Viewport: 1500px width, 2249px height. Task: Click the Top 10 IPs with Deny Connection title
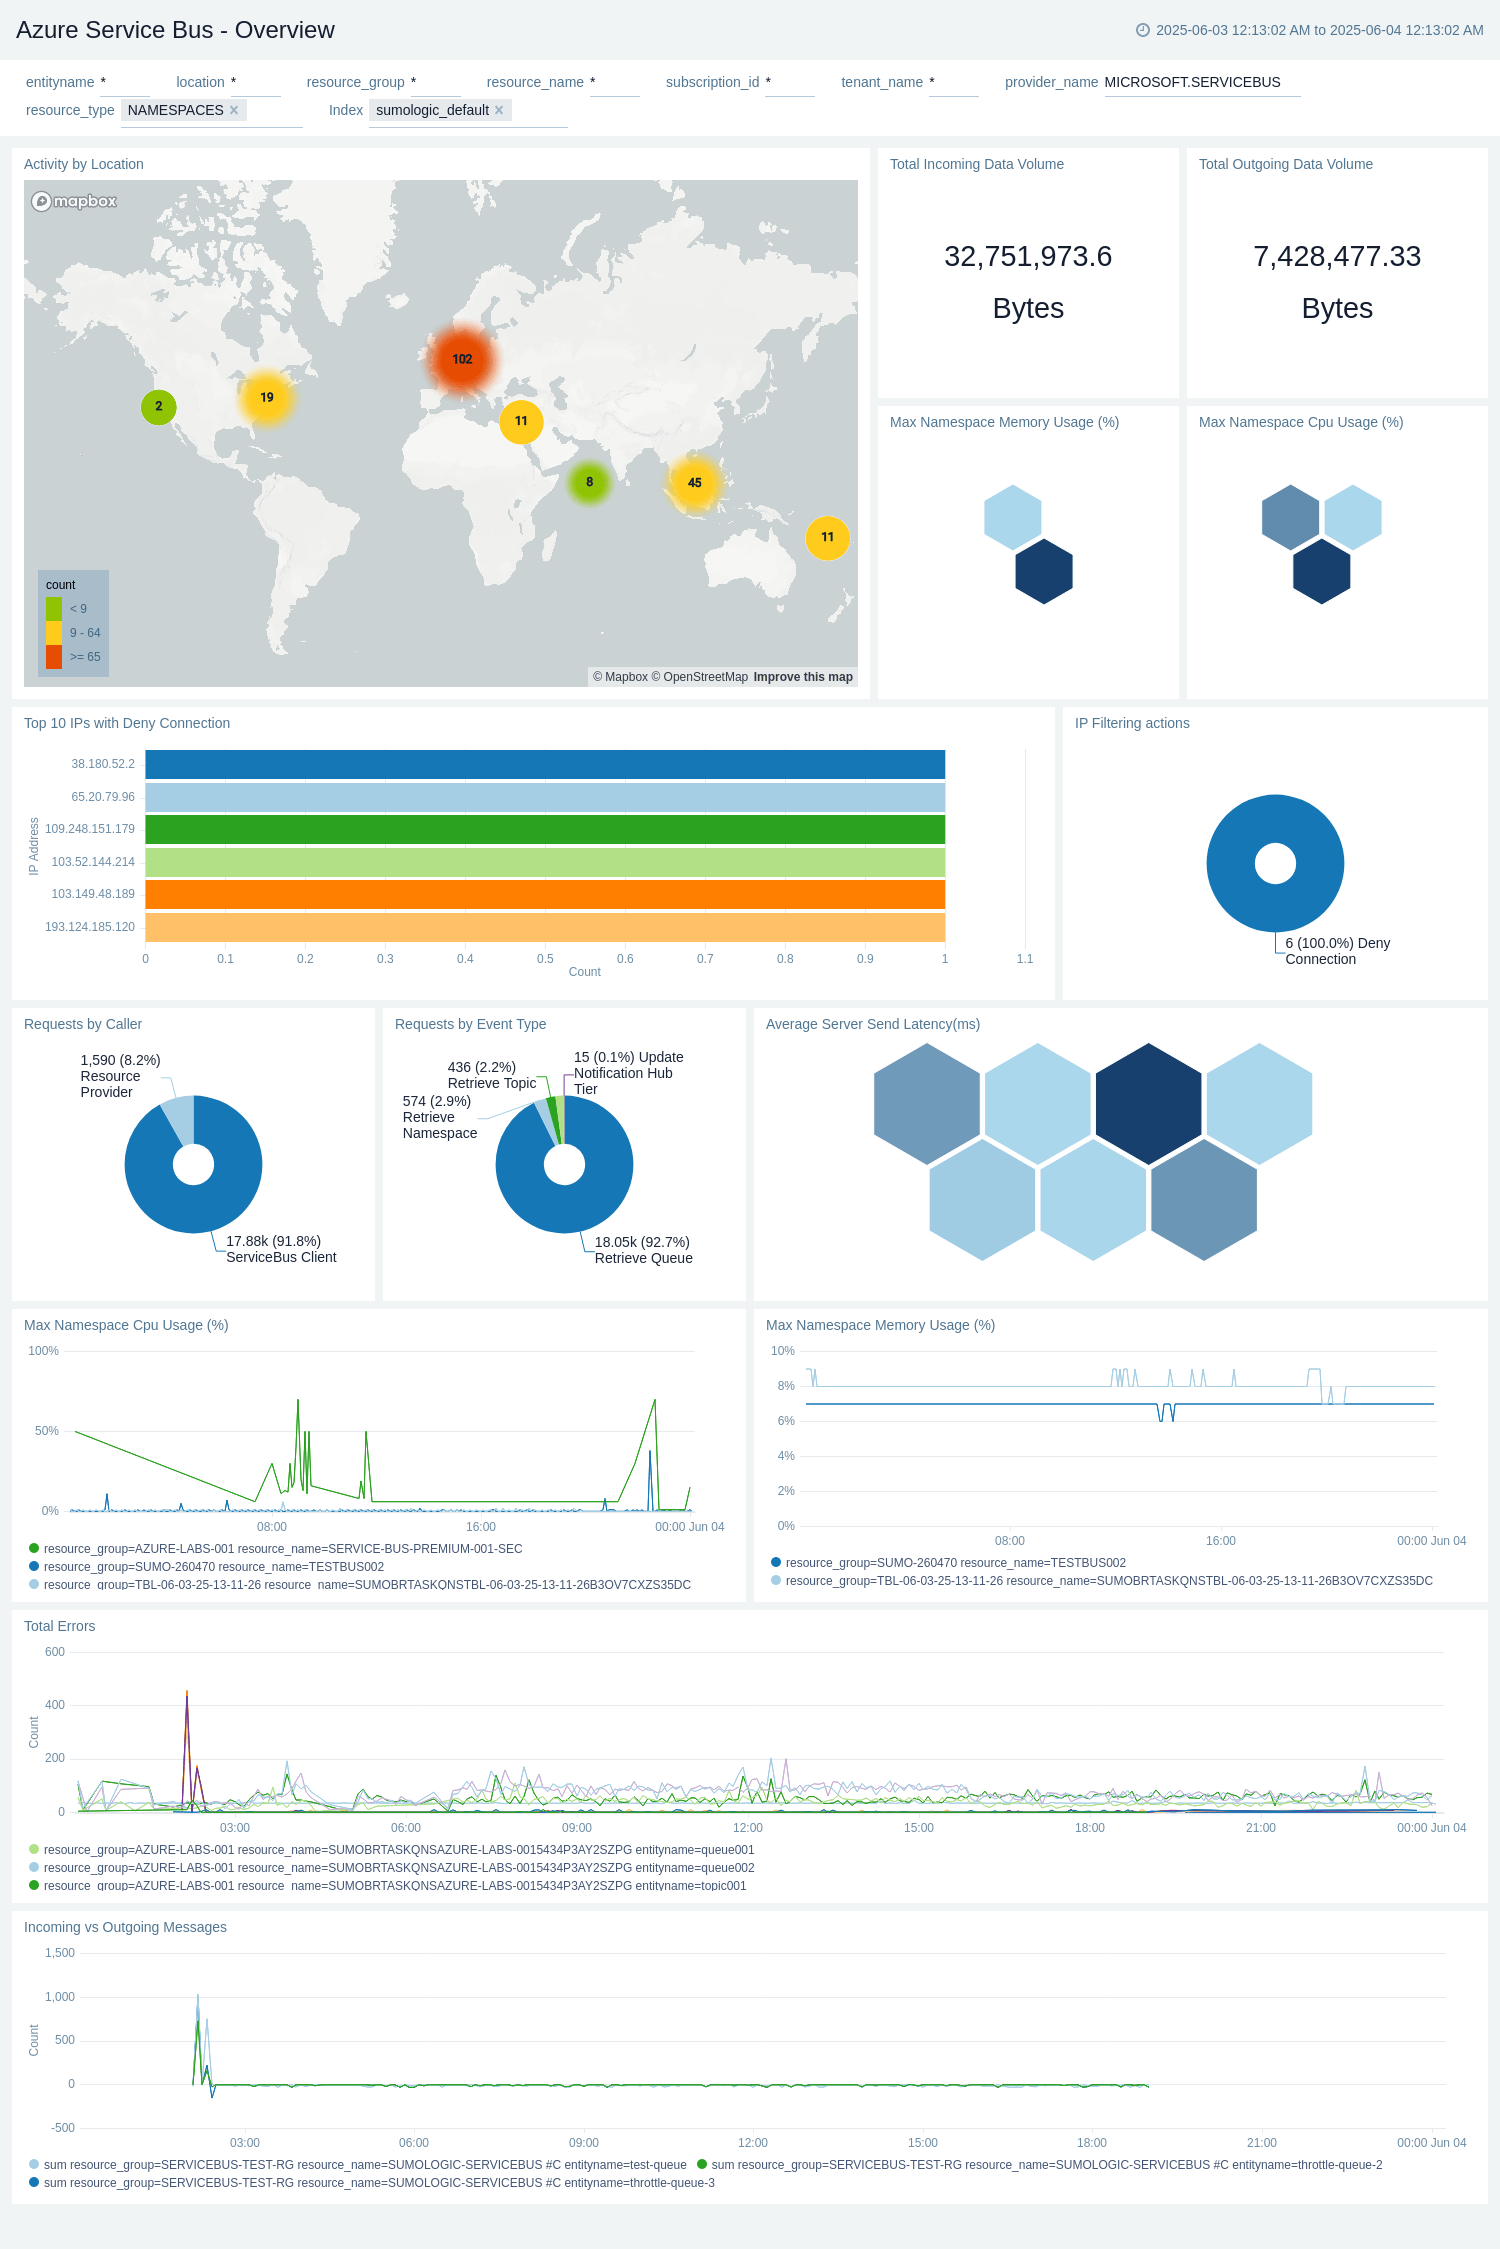pyautogui.click(x=127, y=723)
